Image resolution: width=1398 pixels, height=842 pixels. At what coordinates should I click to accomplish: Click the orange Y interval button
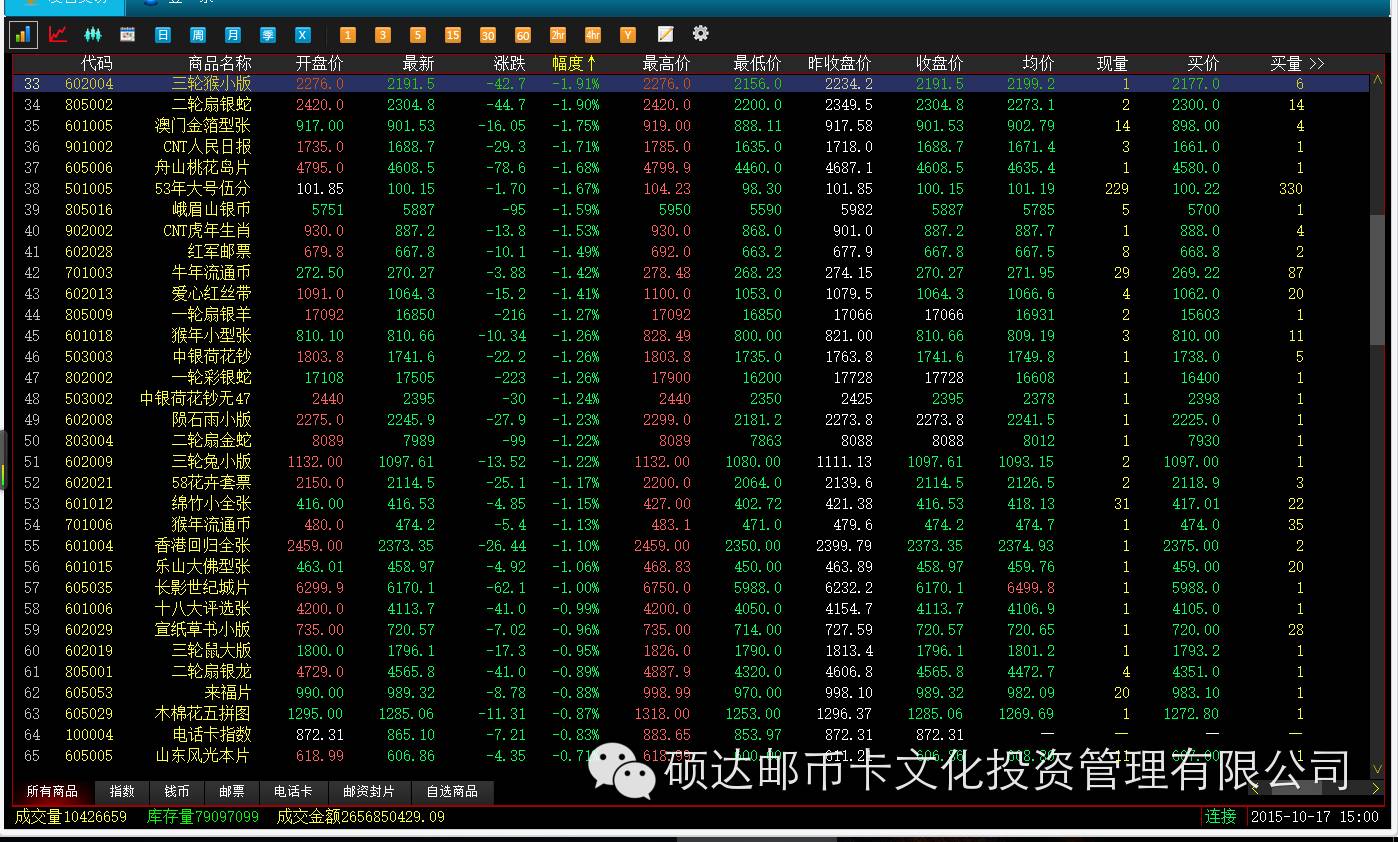628,35
